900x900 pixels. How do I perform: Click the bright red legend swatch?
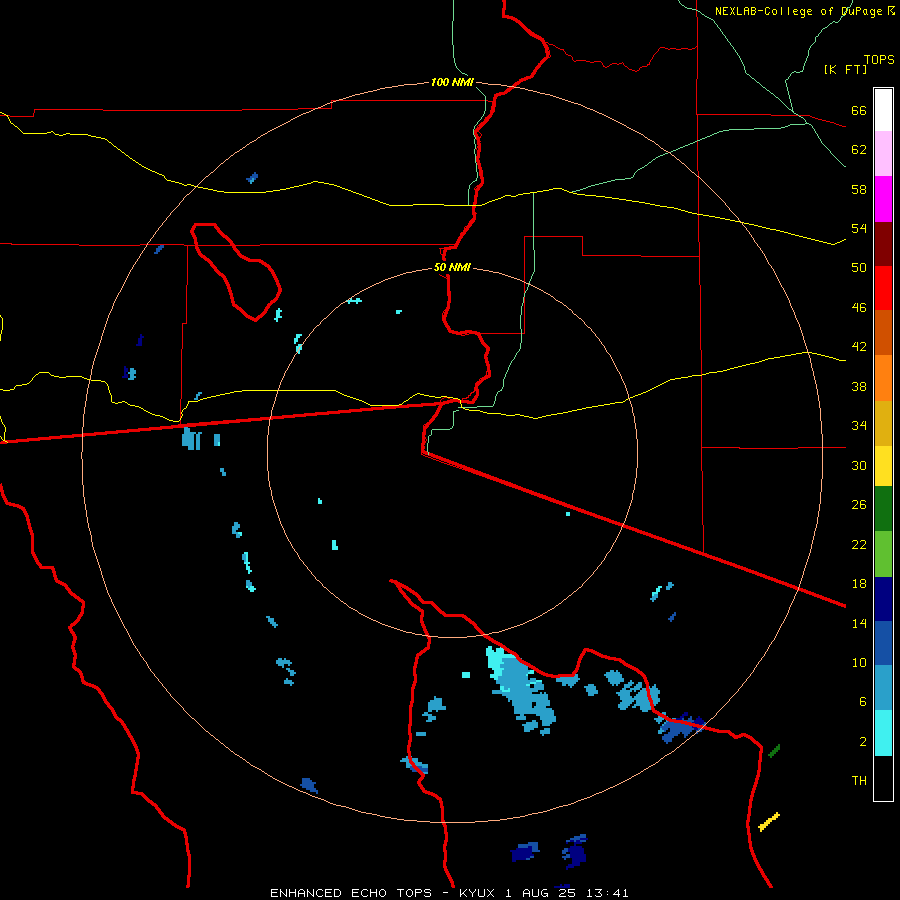[883, 288]
